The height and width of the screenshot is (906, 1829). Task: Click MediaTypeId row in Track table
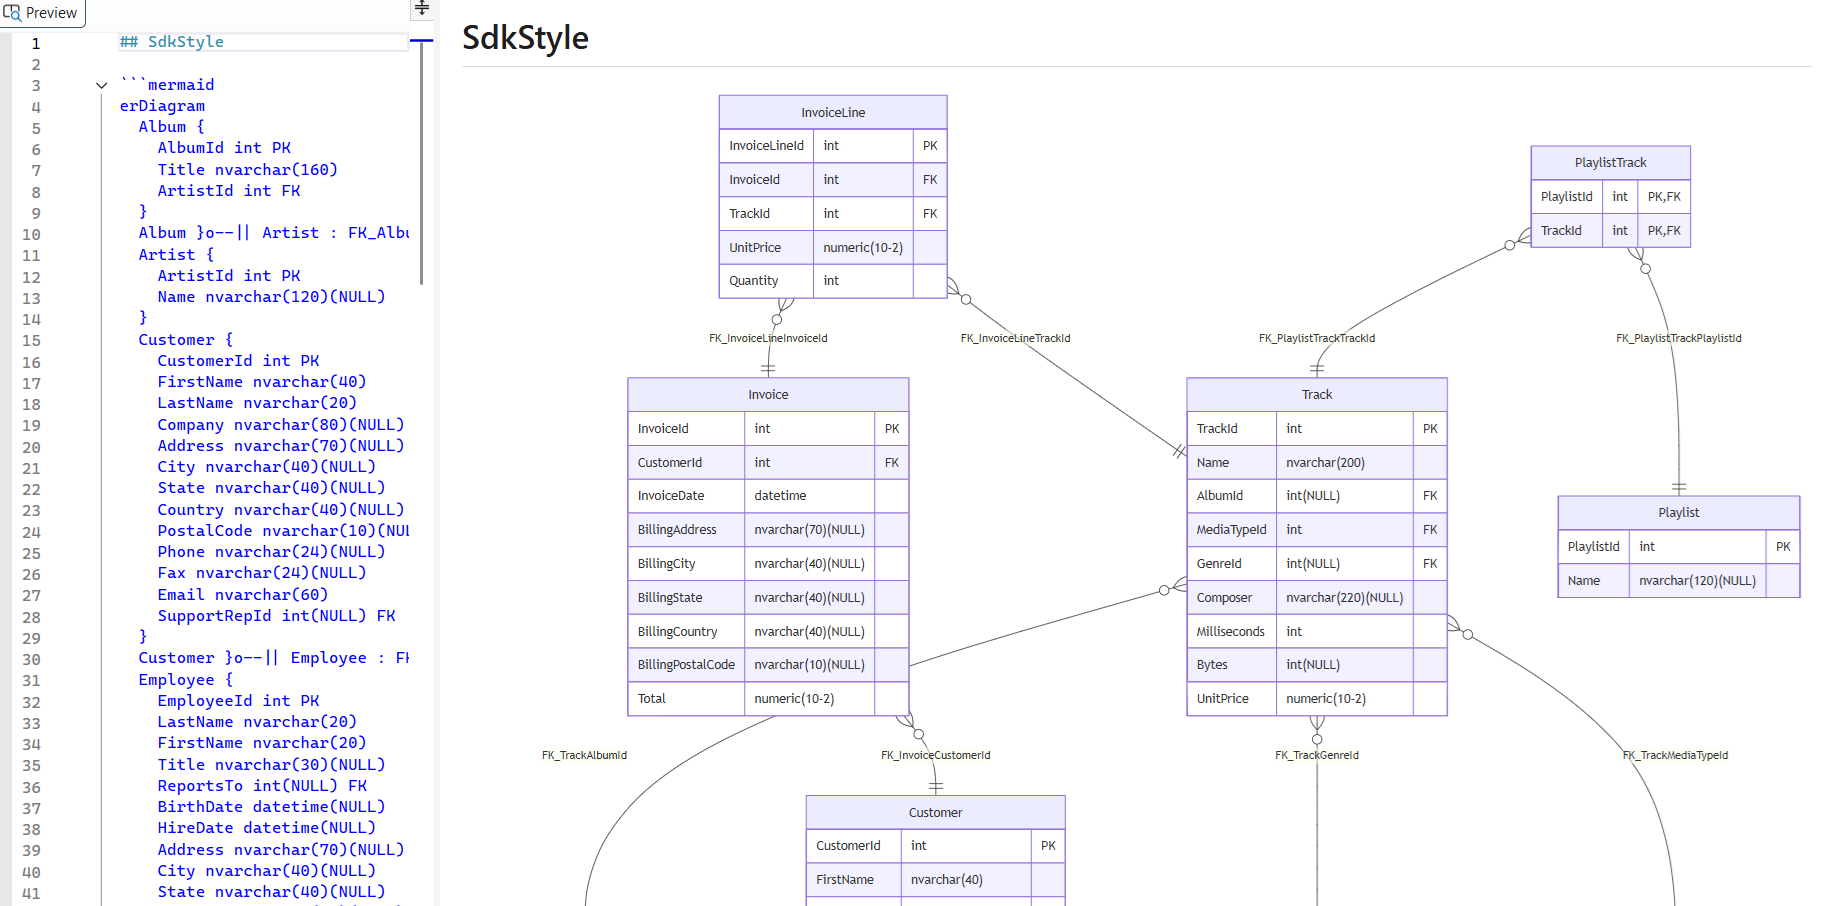[1317, 530]
